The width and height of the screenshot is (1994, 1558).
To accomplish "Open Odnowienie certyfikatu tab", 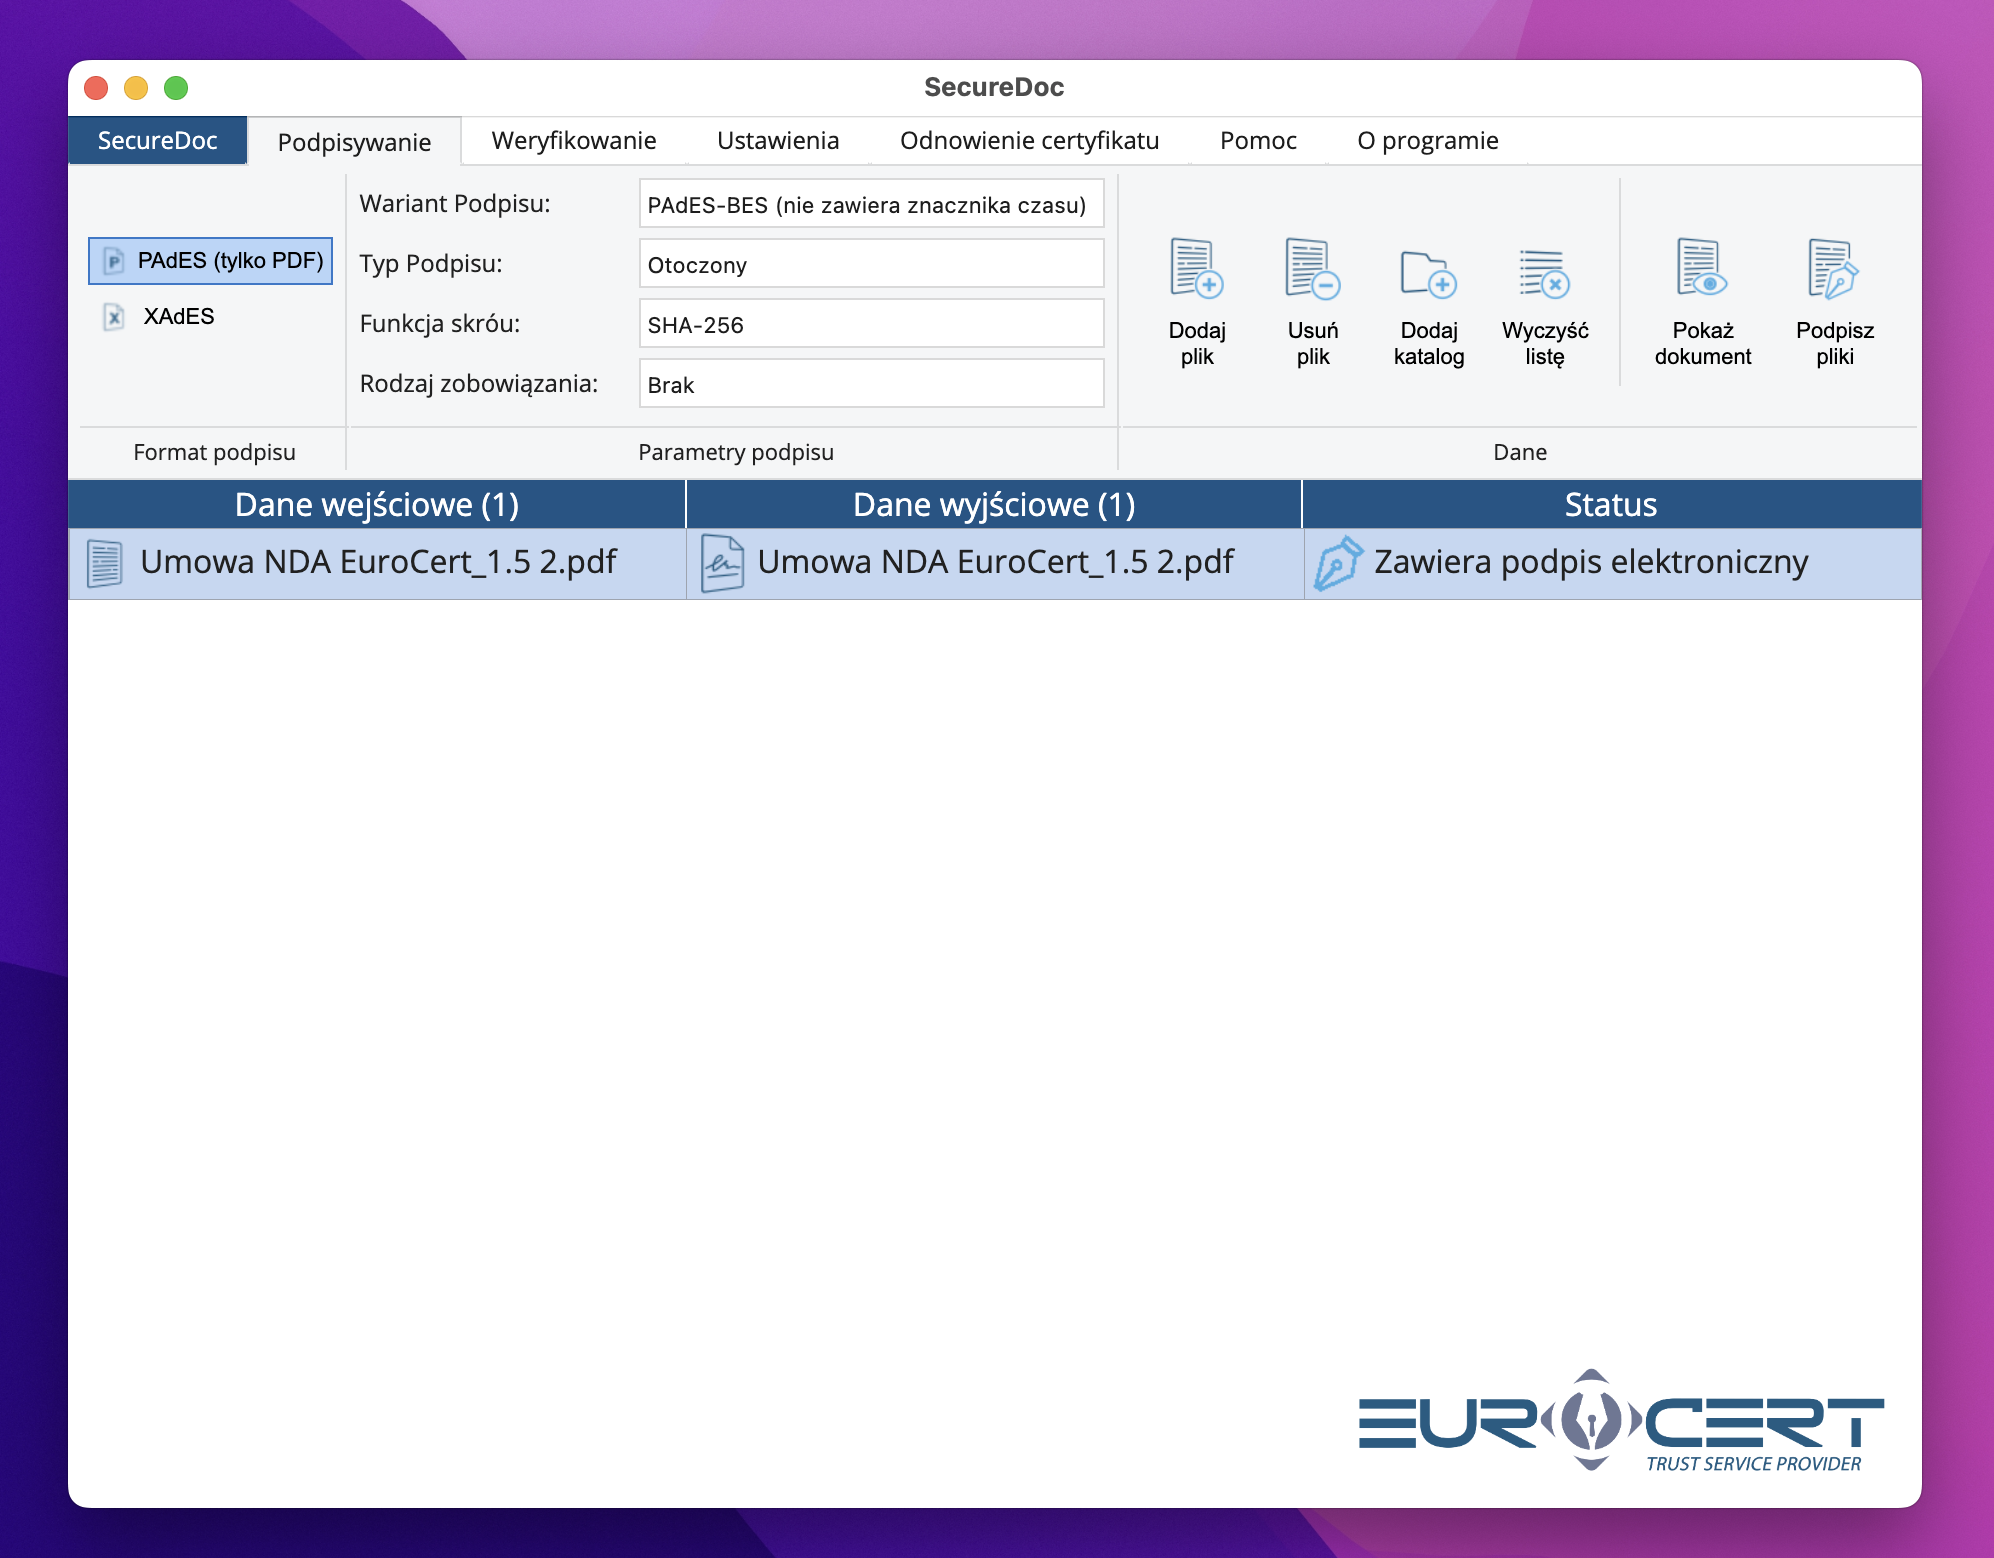I will [x=1029, y=141].
